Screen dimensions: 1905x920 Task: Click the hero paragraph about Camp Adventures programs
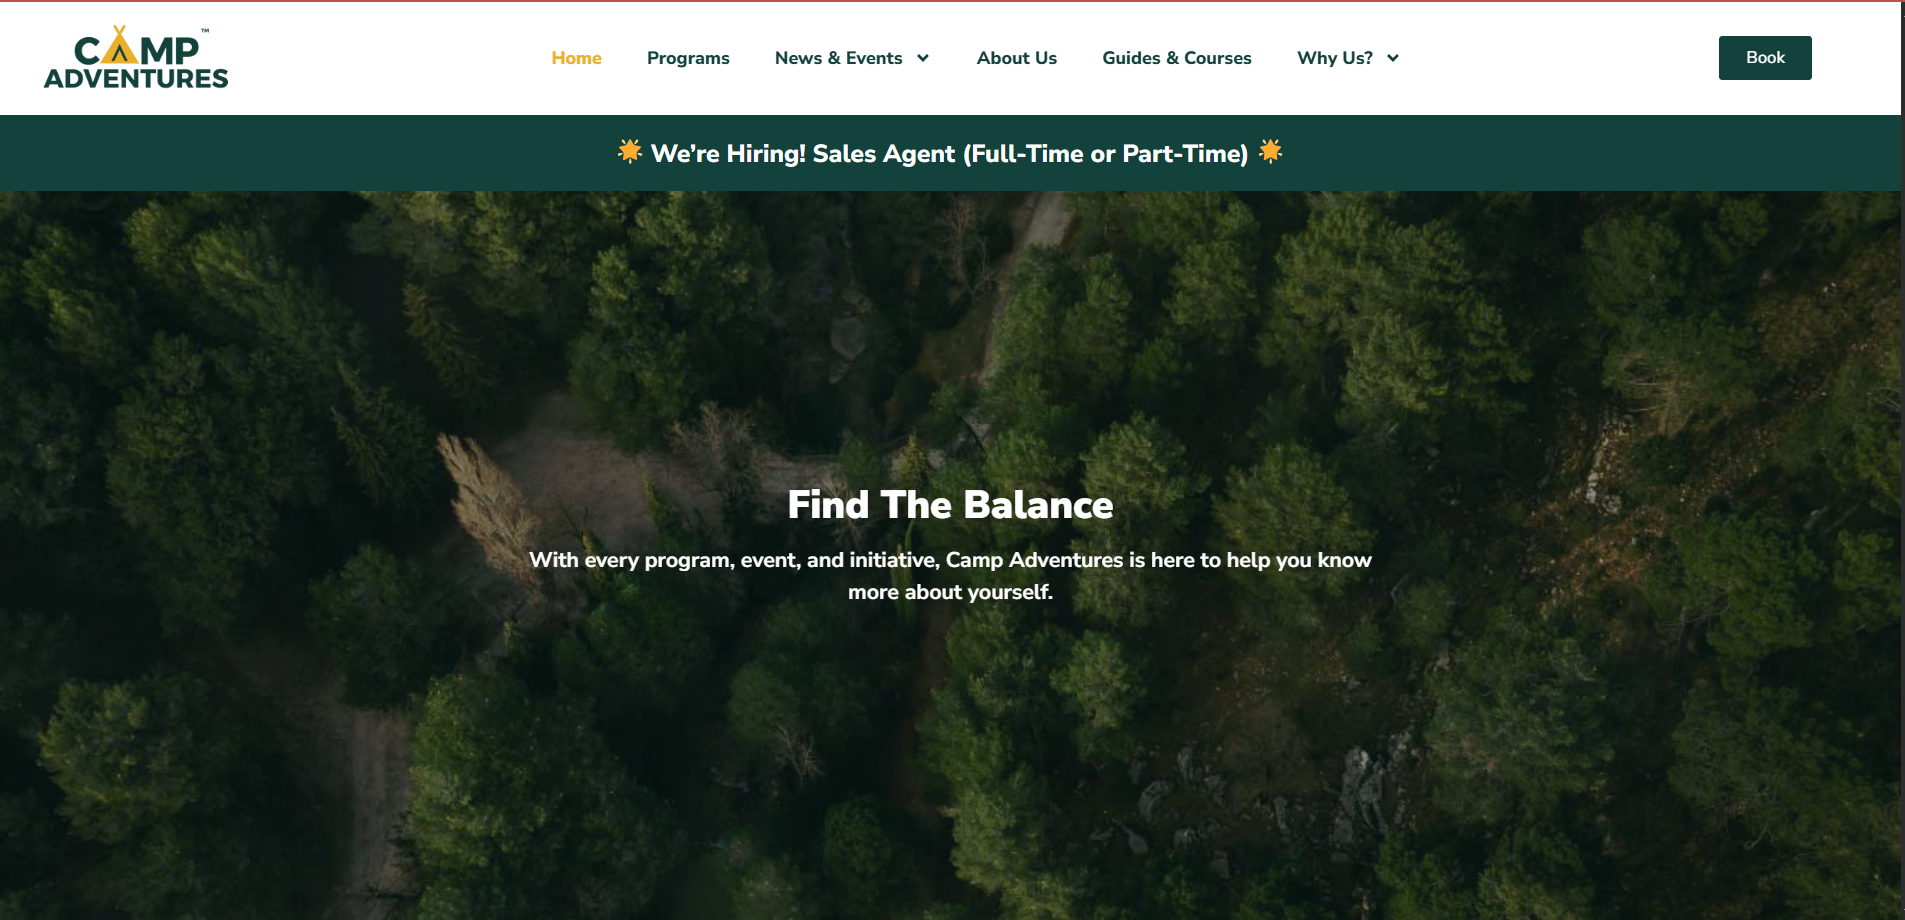point(950,576)
